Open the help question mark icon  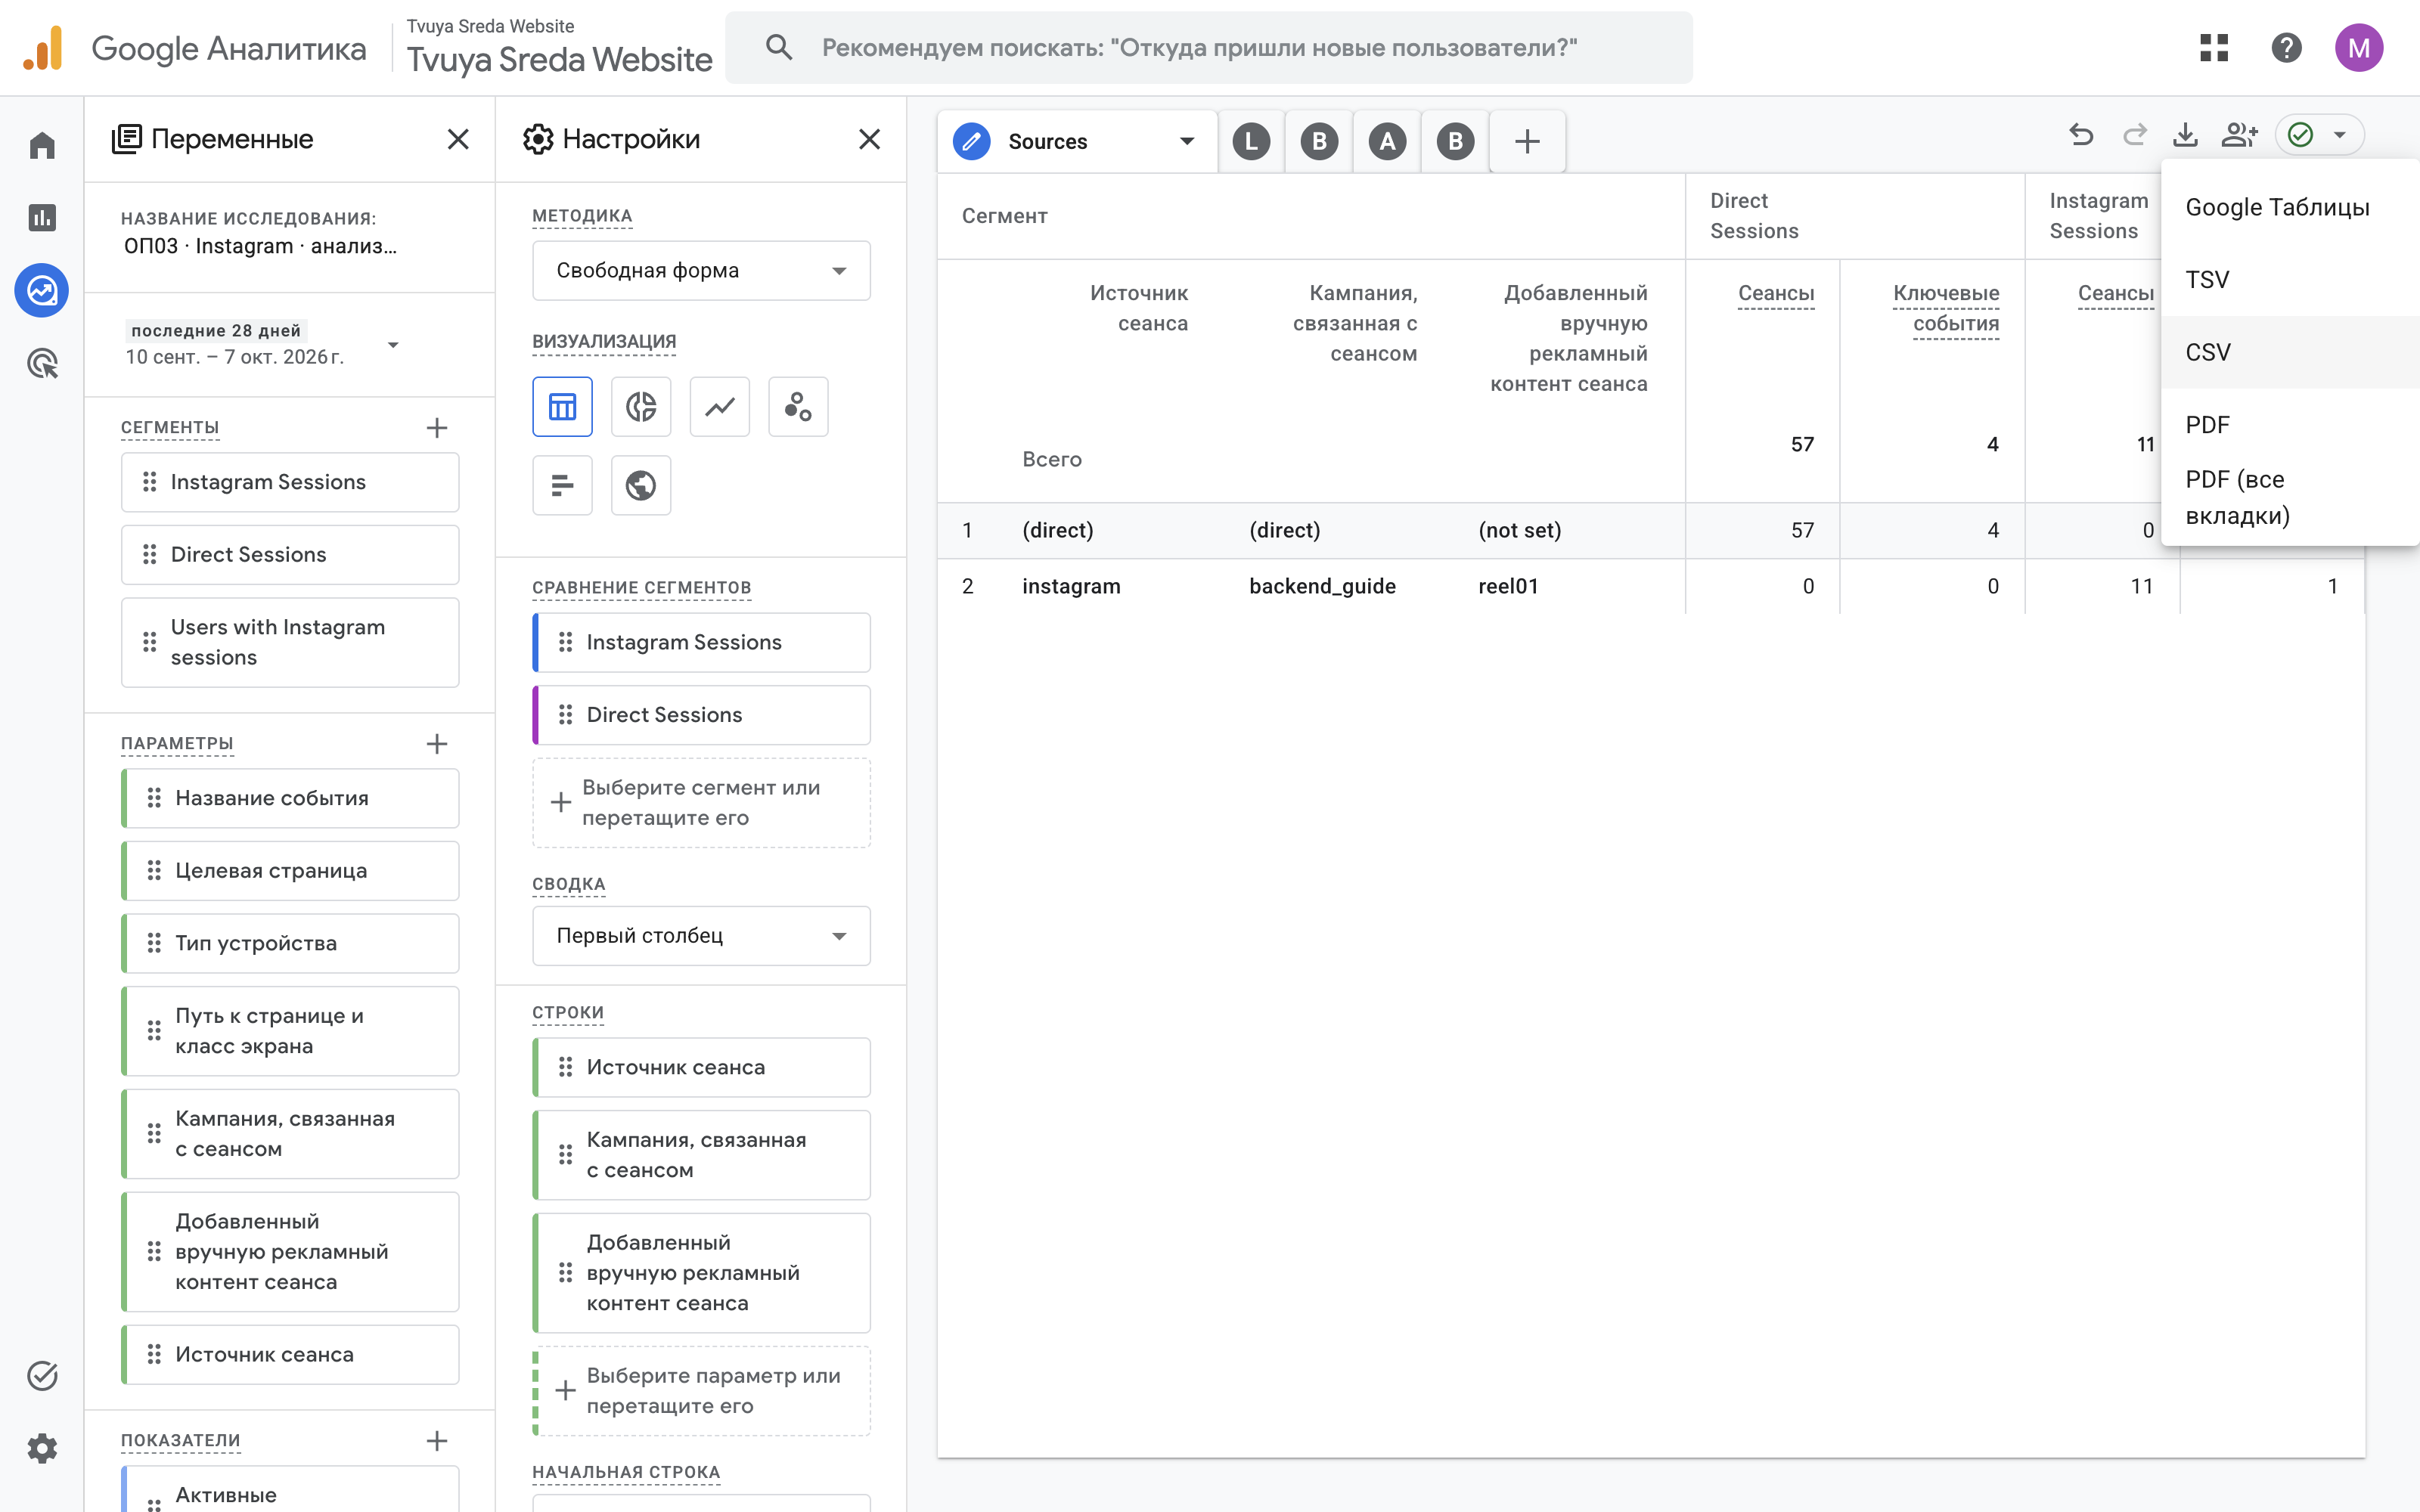tap(2286, 47)
